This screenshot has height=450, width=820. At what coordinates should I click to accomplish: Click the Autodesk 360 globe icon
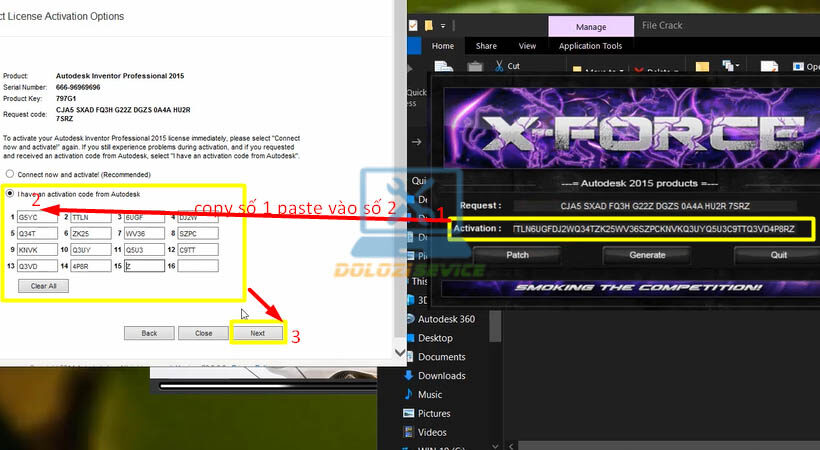point(410,318)
